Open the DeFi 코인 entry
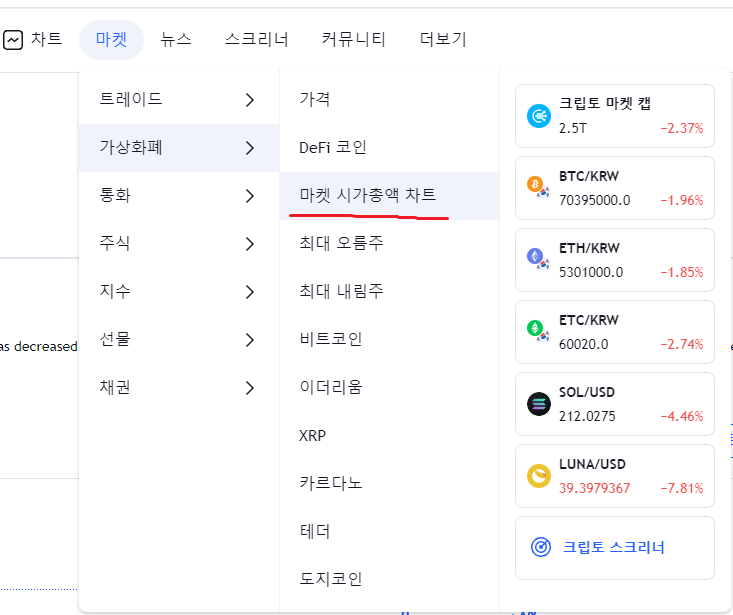This screenshot has width=733, height=615. pos(333,147)
